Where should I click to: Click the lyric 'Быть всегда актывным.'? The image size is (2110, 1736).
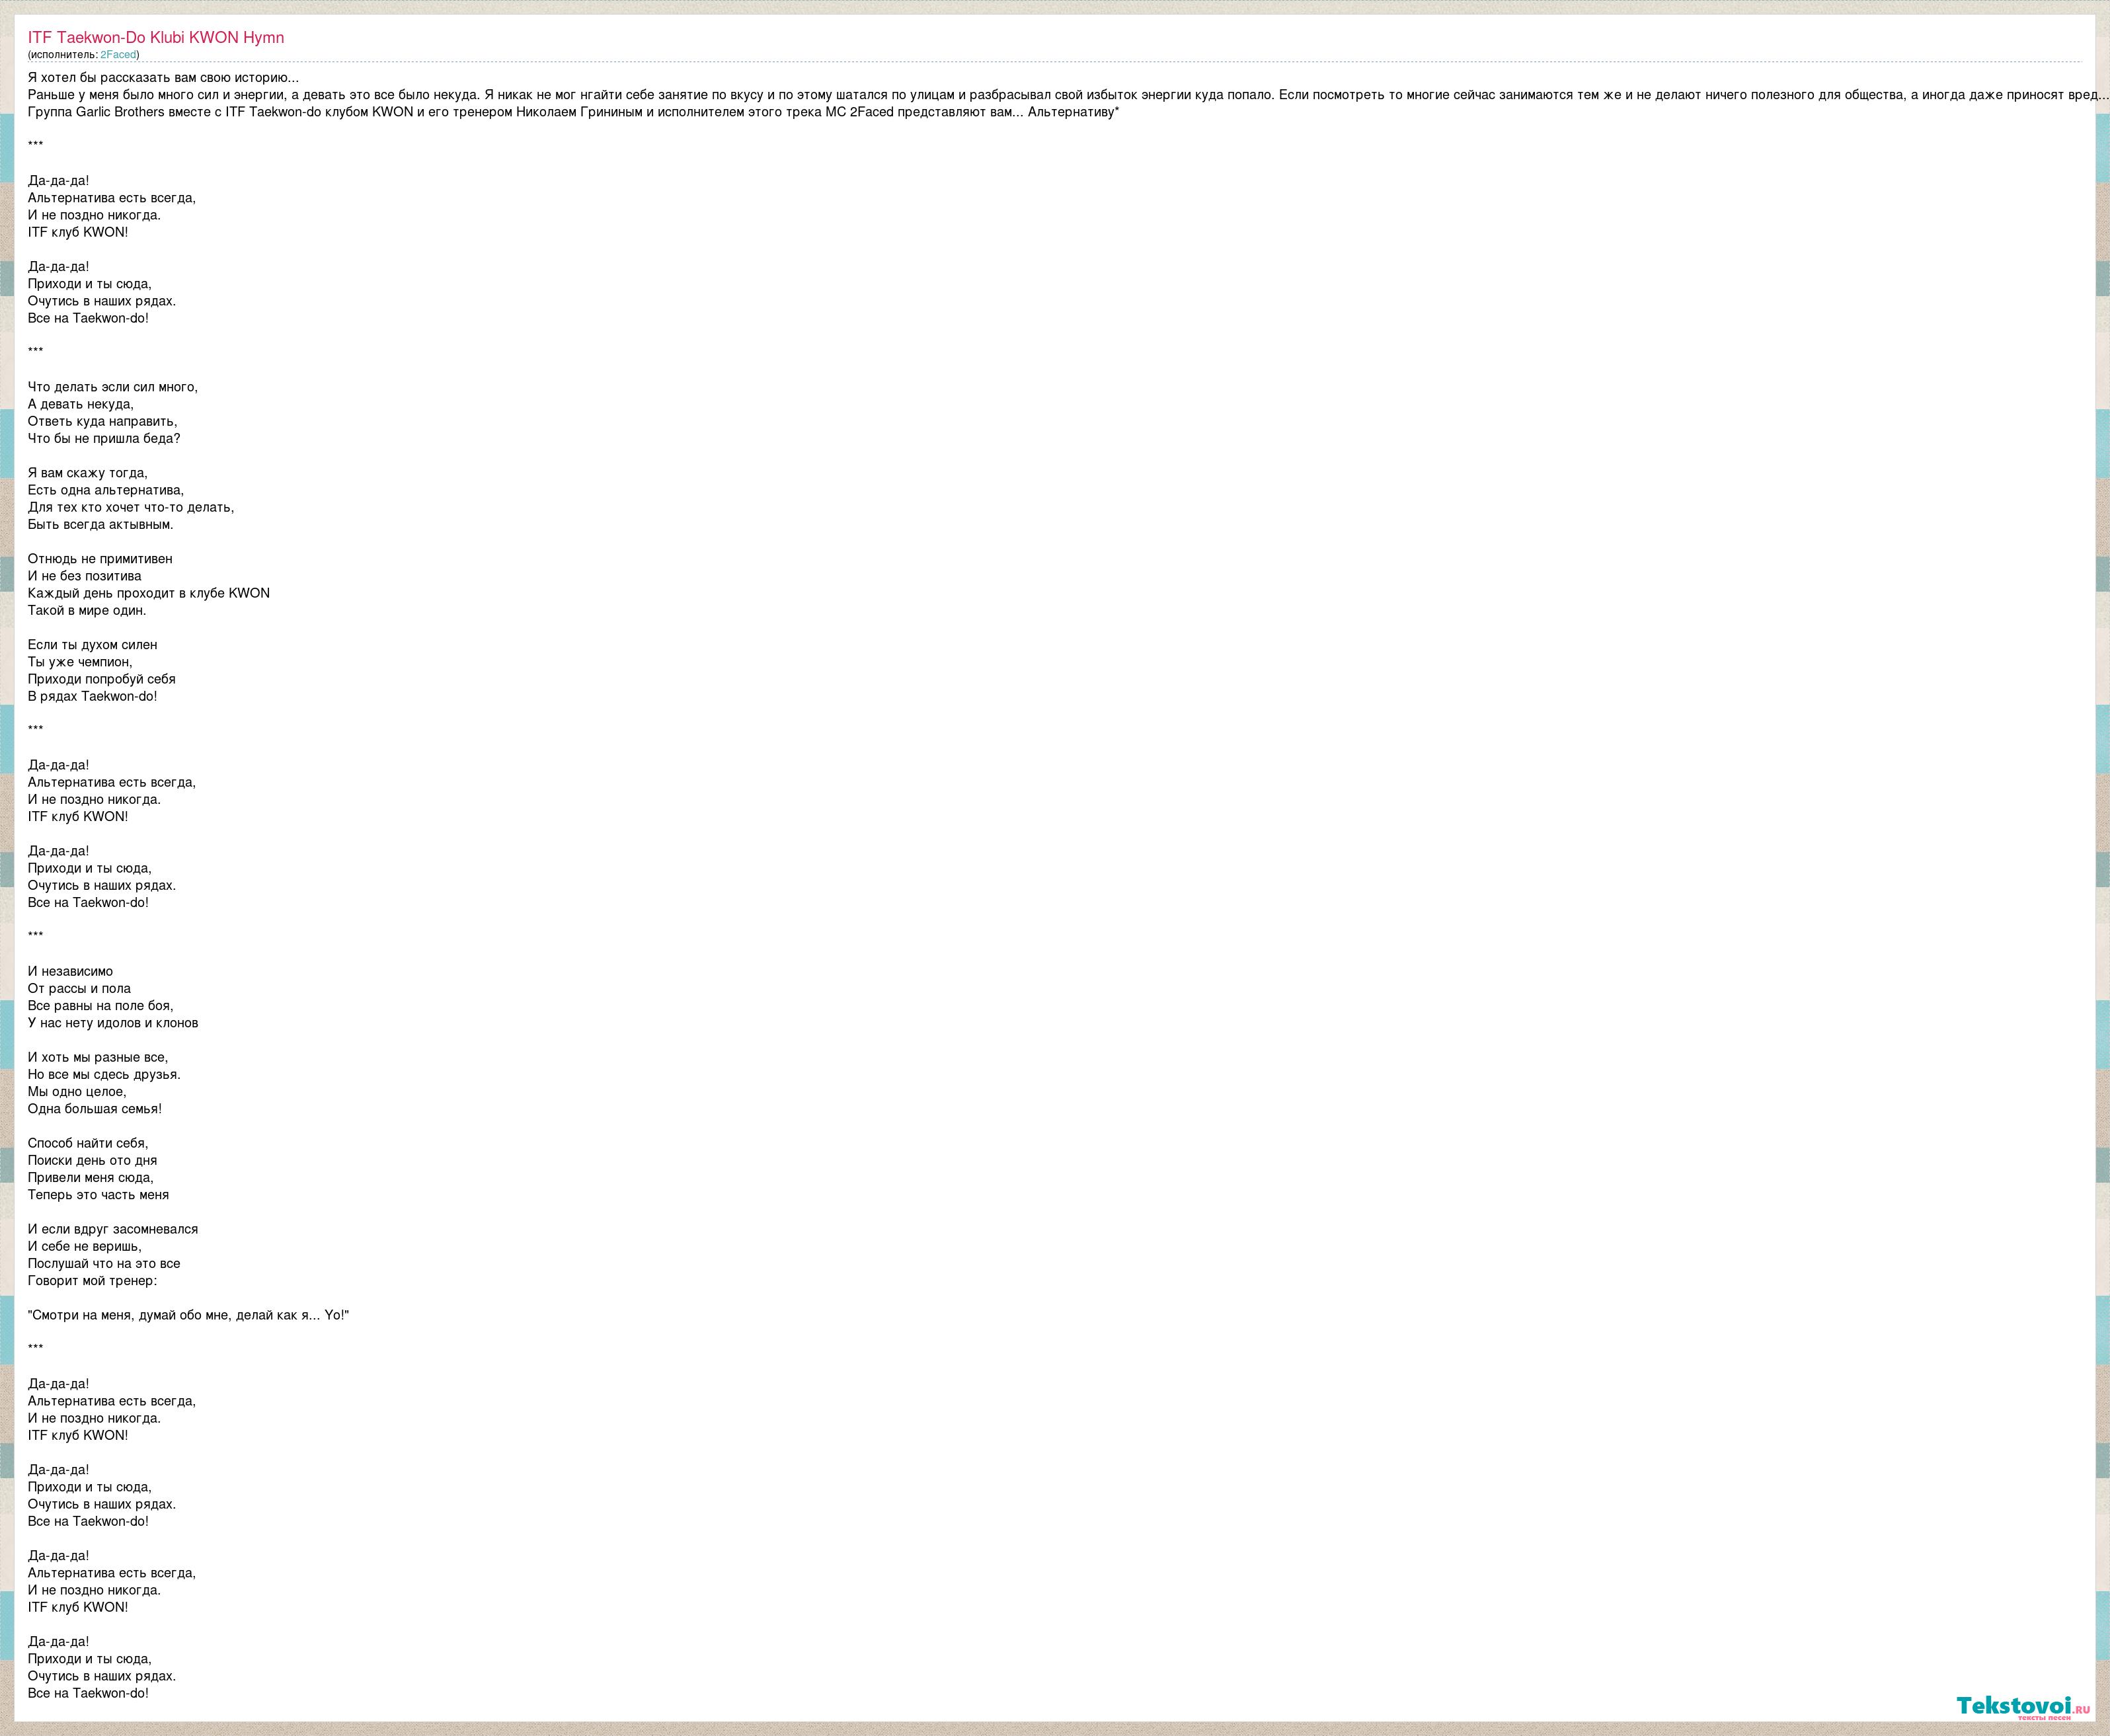101,524
